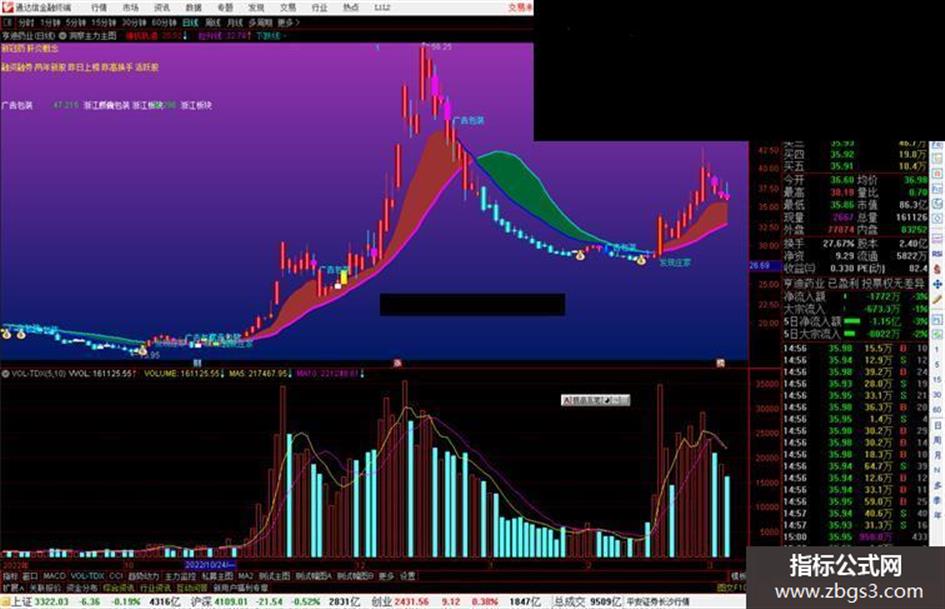Select 周 period button in right sidebar
The image size is (945, 609).
[938, 441]
